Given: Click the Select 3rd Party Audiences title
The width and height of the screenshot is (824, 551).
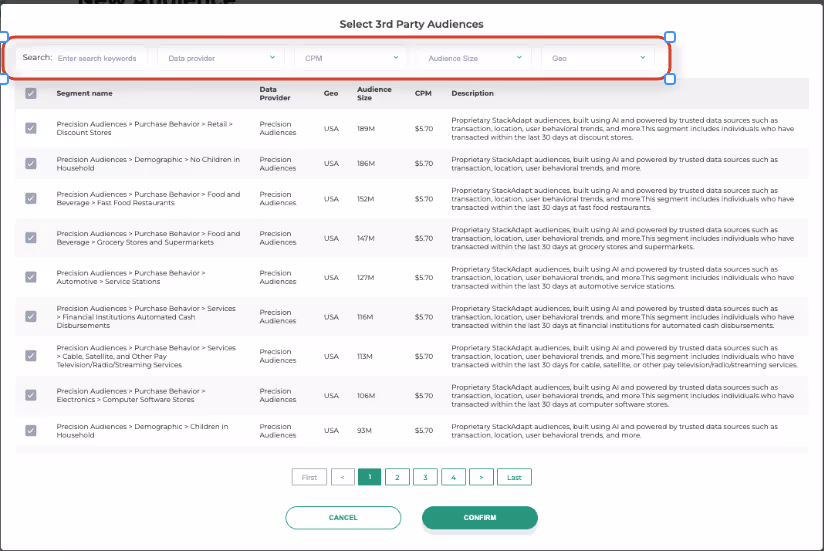Looking at the screenshot, I should pyautogui.click(x=411, y=24).
